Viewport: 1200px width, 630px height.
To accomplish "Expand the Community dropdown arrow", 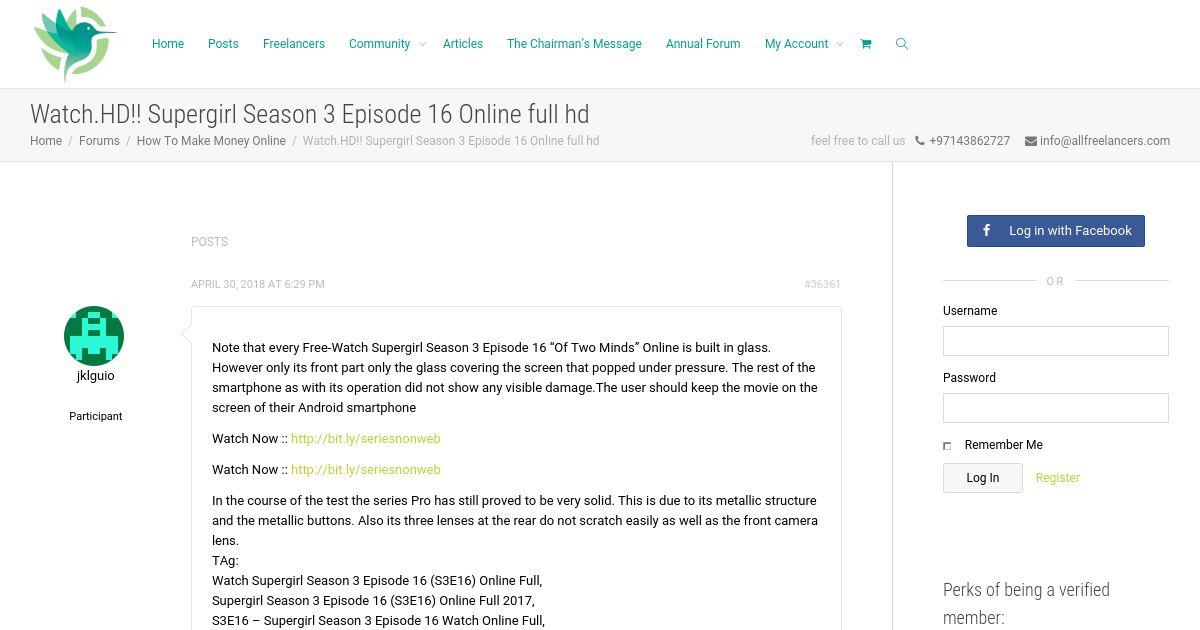I will point(422,44).
